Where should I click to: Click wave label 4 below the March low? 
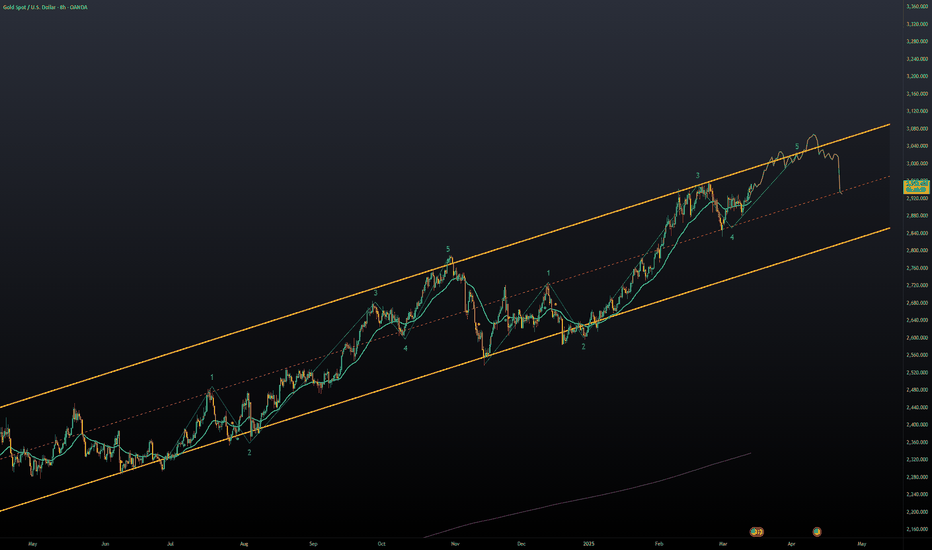[x=732, y=237]
